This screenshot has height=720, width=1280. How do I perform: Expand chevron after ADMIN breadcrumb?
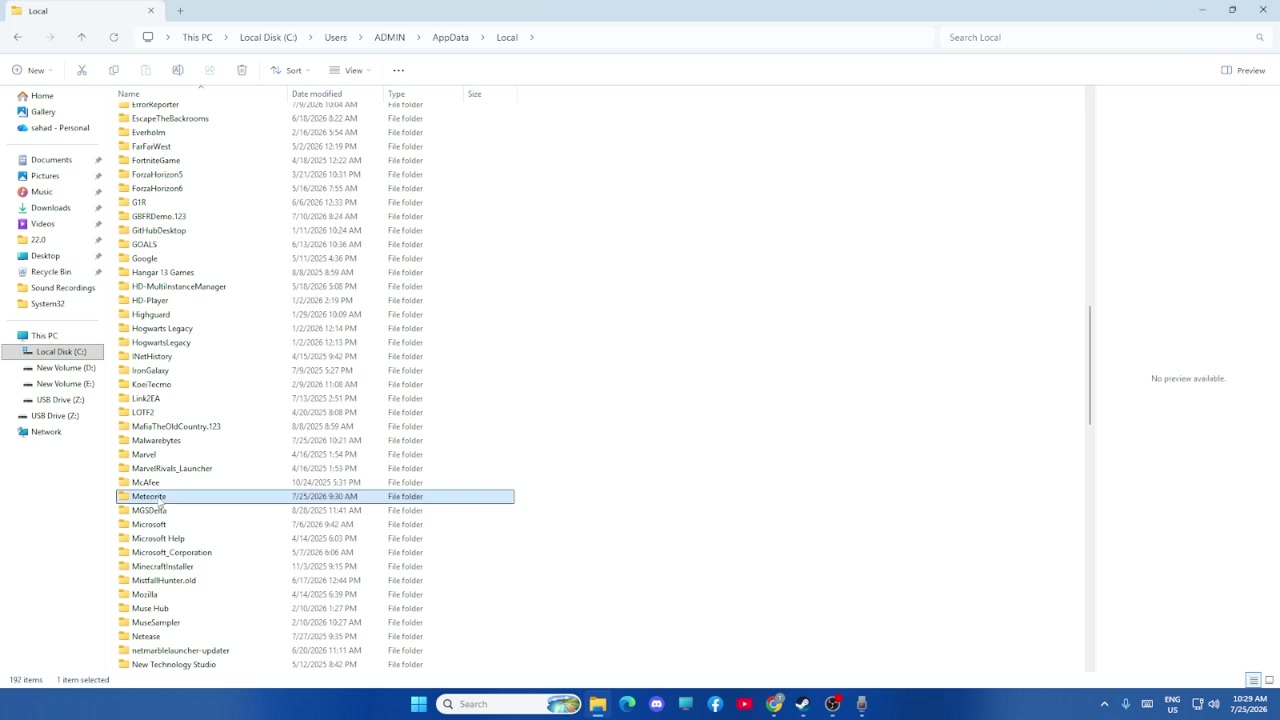tap(419, 37)
